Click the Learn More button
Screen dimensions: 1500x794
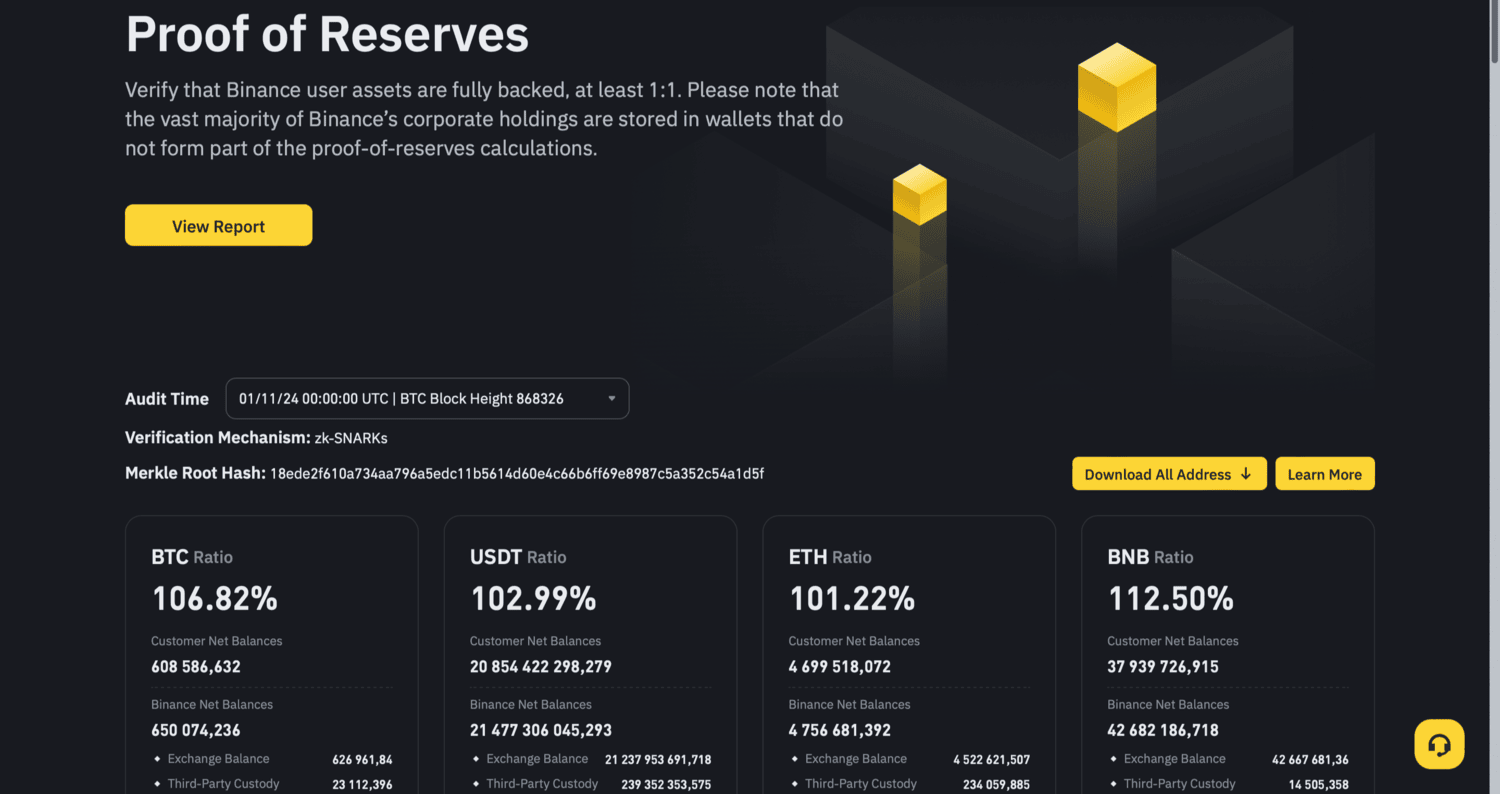point(1324,474)
